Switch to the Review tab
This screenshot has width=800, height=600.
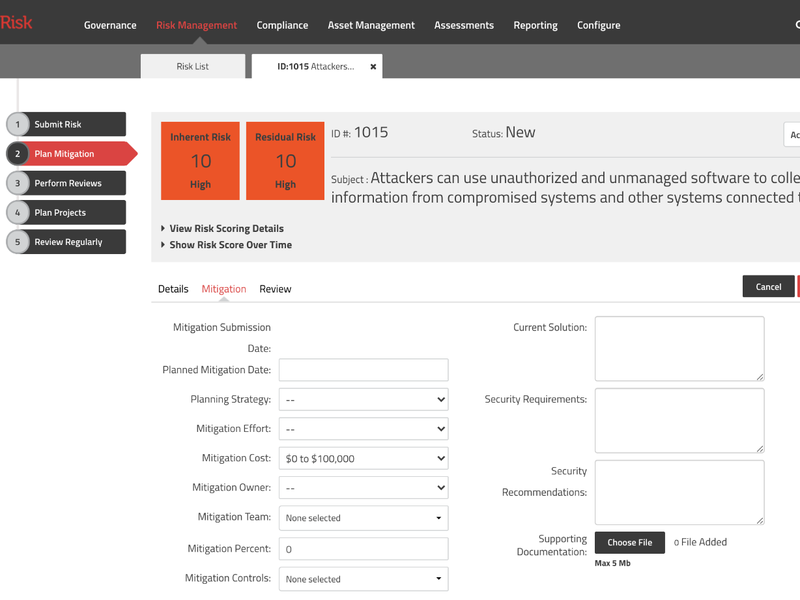tap(275, 289)
